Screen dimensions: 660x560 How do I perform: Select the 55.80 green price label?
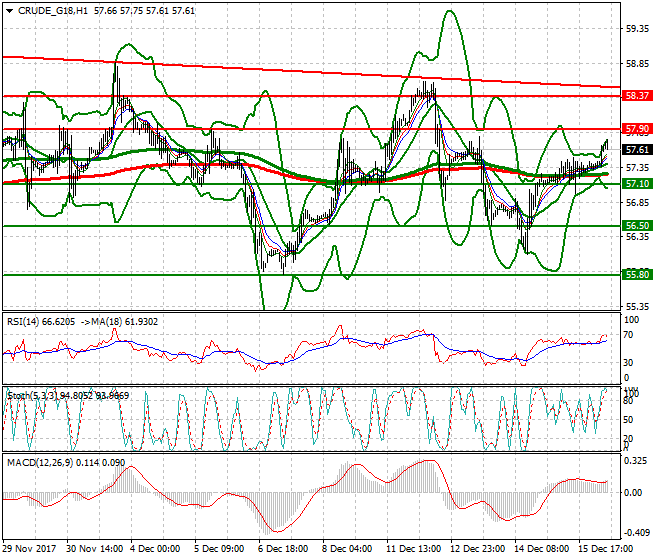click(x=637, y=274)
